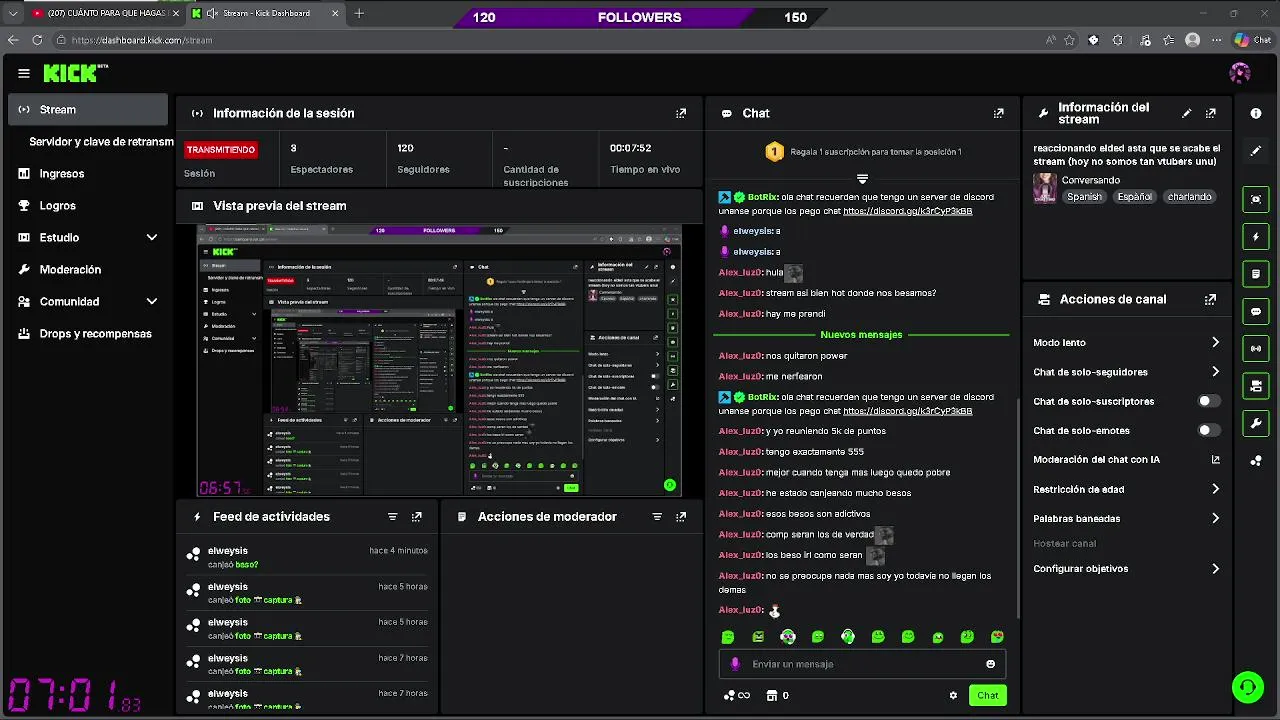
Task: Expand the Estudio sidebar section
Action: [152, 237]
